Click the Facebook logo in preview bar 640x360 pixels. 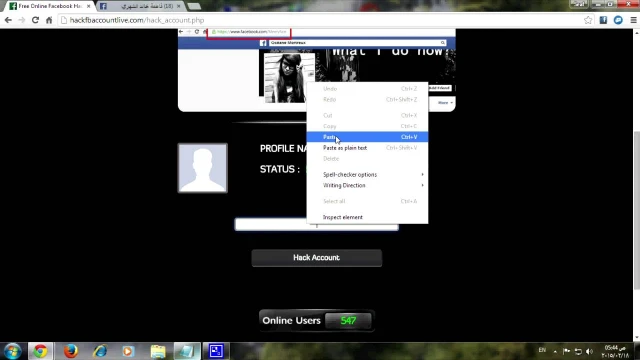pyautogui.click(x=263, y=43)
